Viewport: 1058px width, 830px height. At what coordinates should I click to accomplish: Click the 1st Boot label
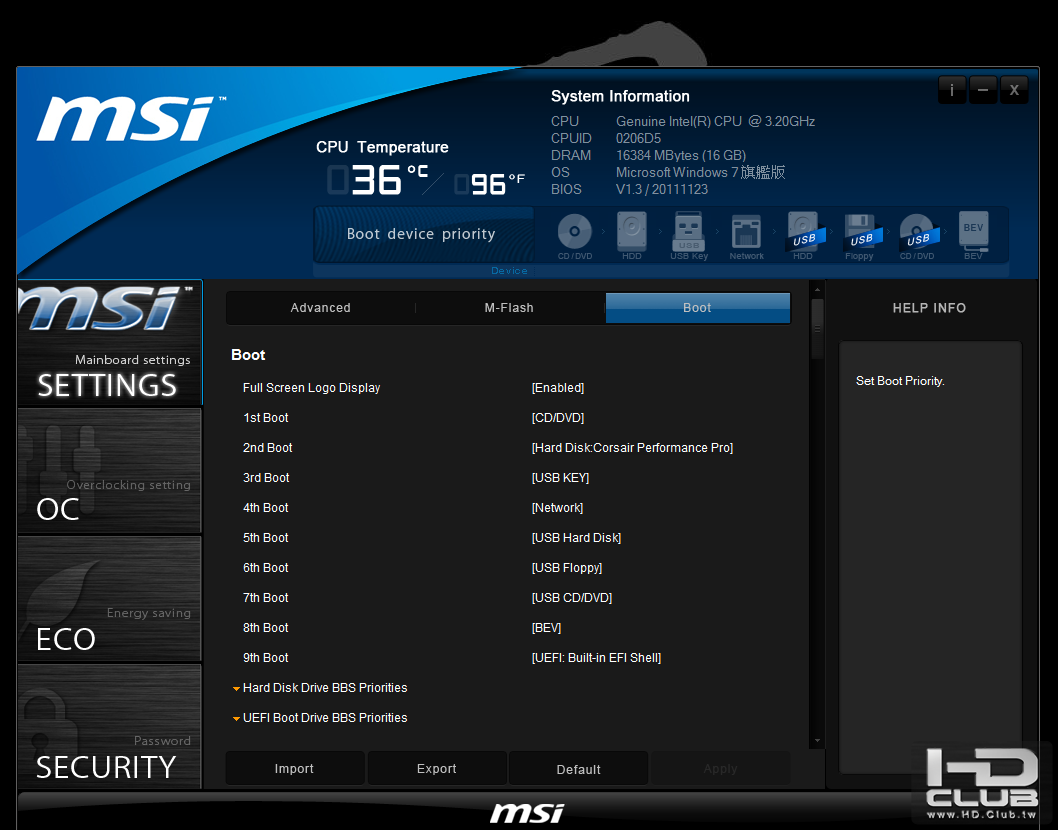[x=265, y=418]
